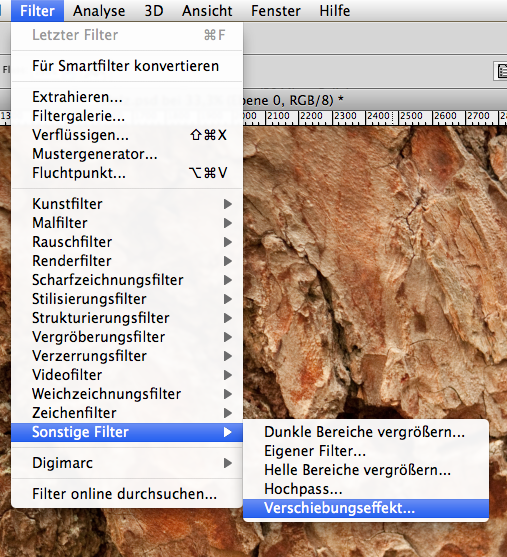507x557 pixels.
Task: Click Verschiebungseffekt... in submenu
Action: pyautogui.click(x=366, y=508)
